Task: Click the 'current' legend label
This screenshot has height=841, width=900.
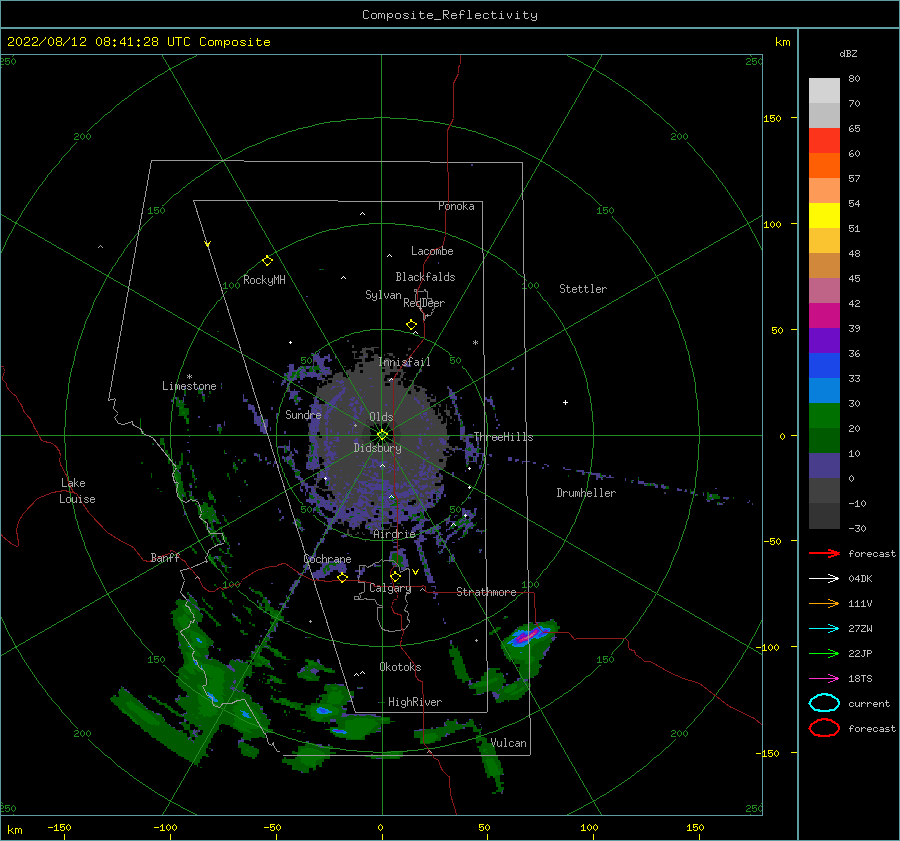Action: (869, 703)
